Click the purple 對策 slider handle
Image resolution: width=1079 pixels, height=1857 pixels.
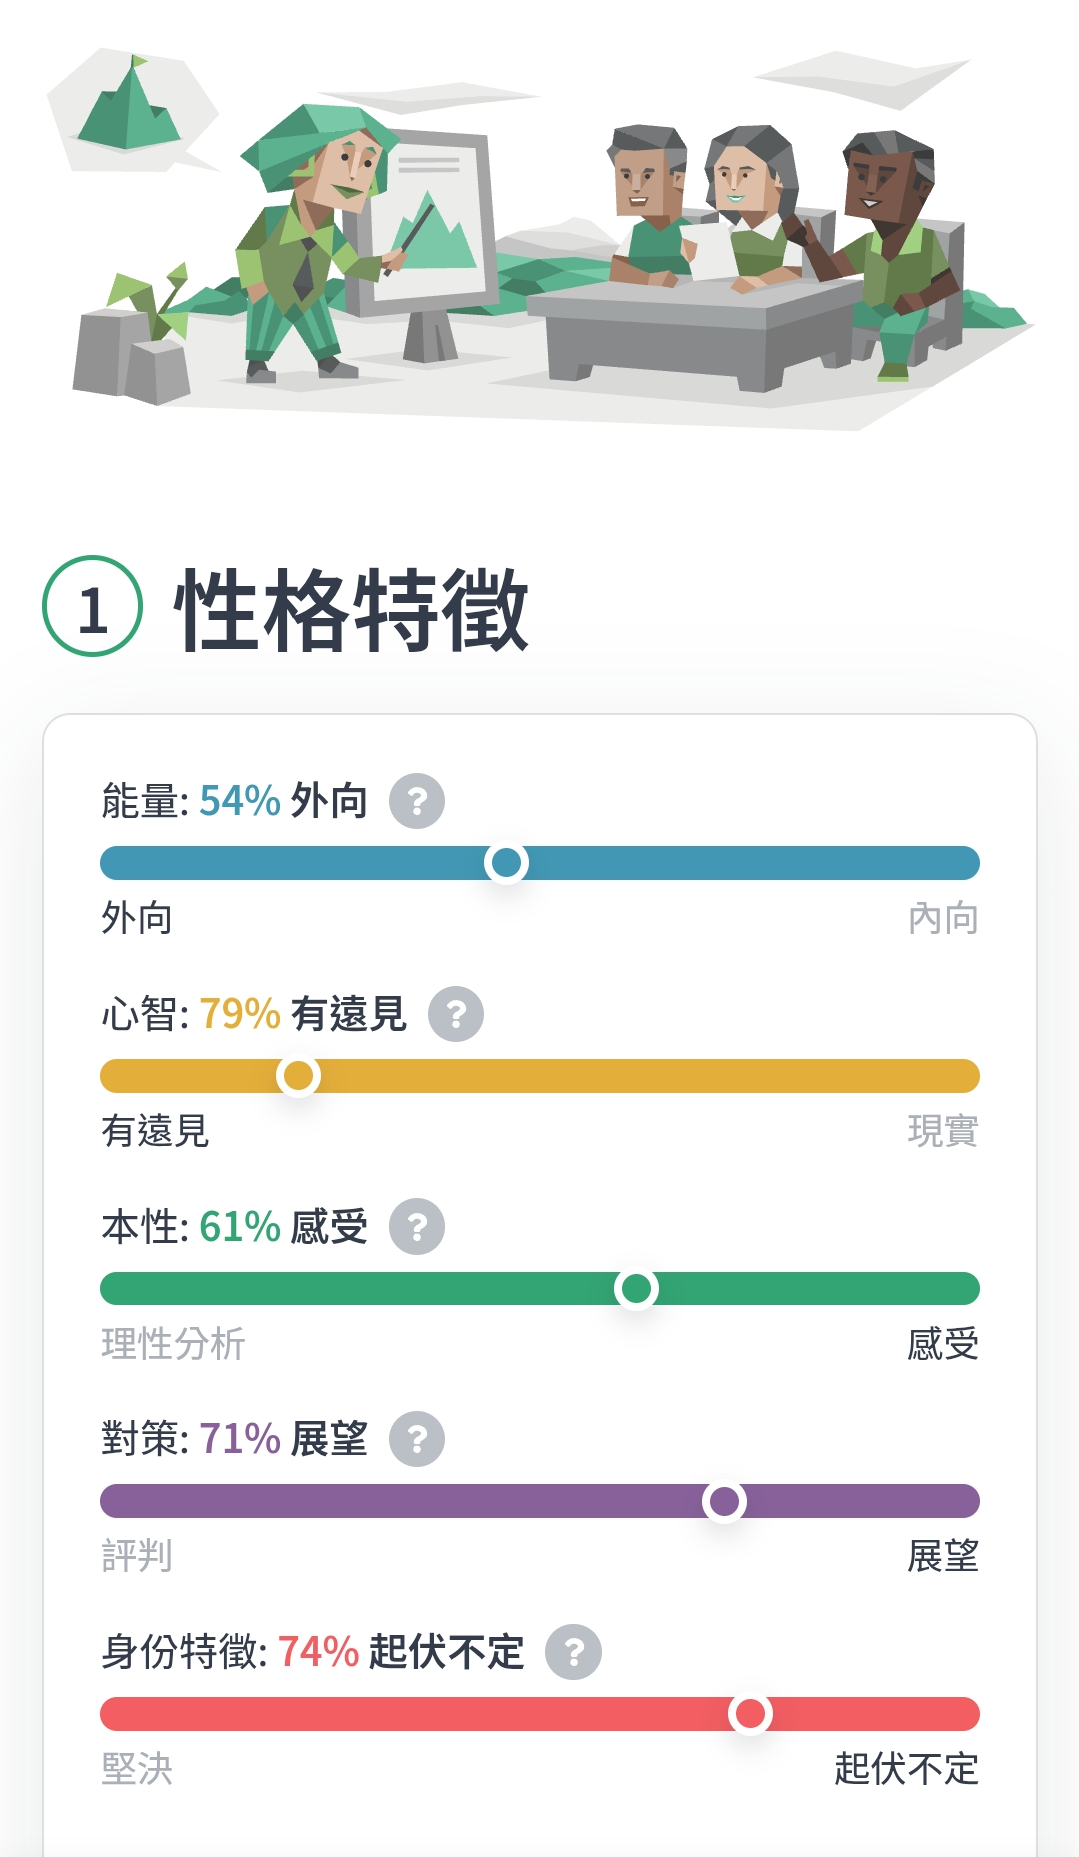tap(724, 1501)
